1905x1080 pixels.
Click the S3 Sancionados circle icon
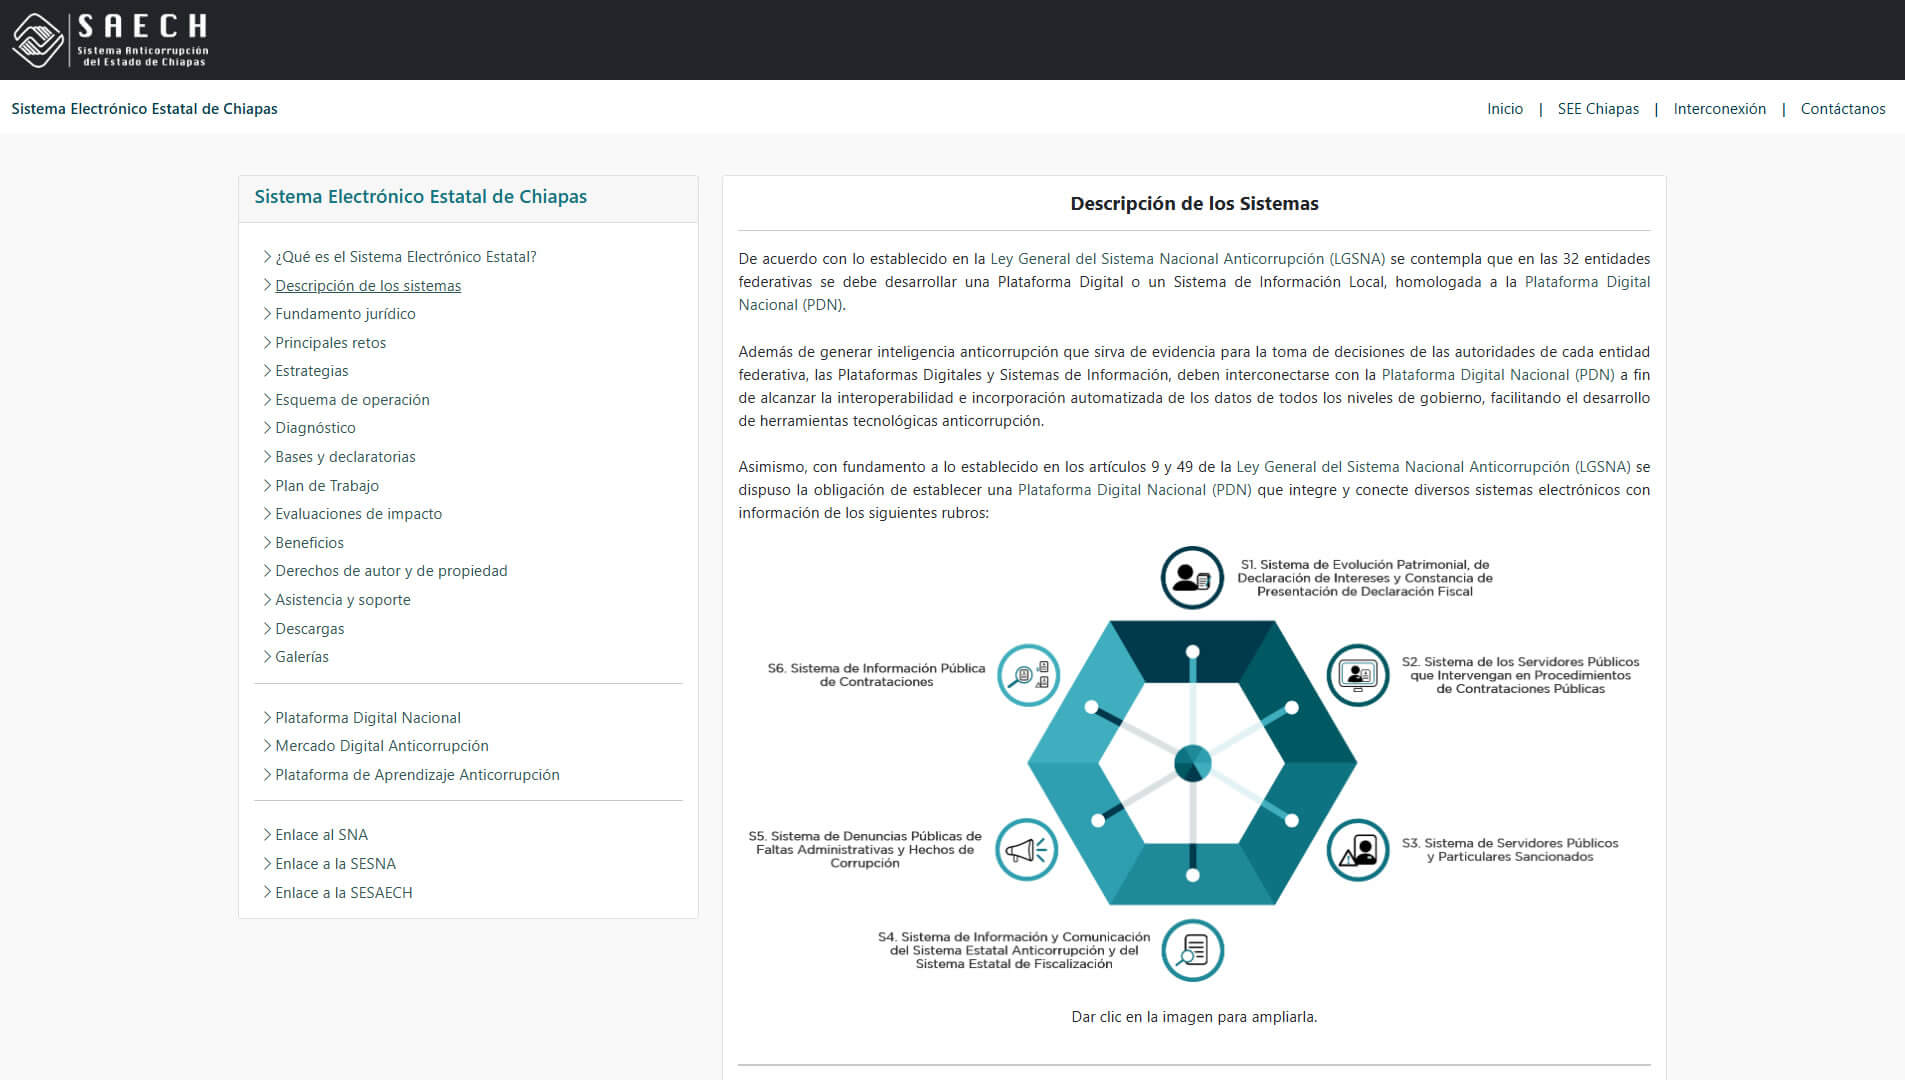point(1358,850)
